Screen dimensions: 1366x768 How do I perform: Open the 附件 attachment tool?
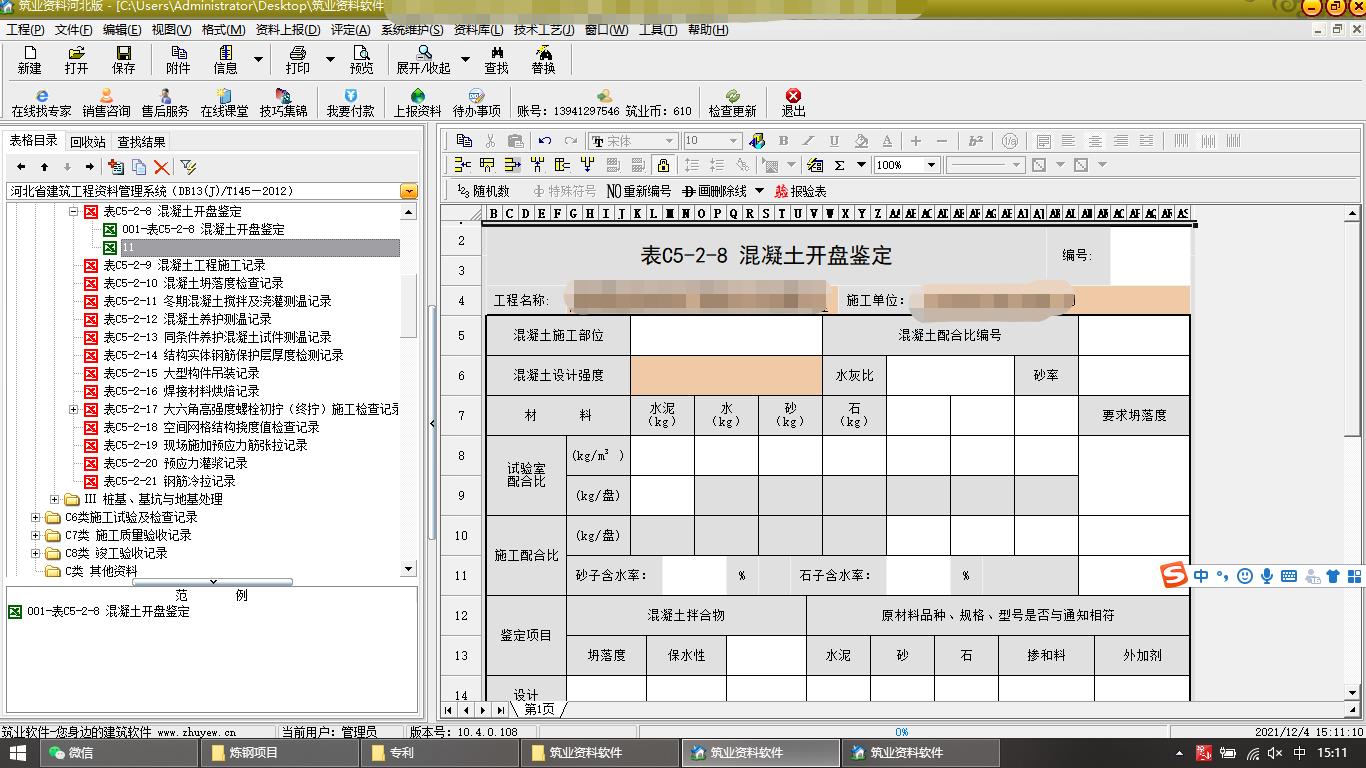coord(178,60)
